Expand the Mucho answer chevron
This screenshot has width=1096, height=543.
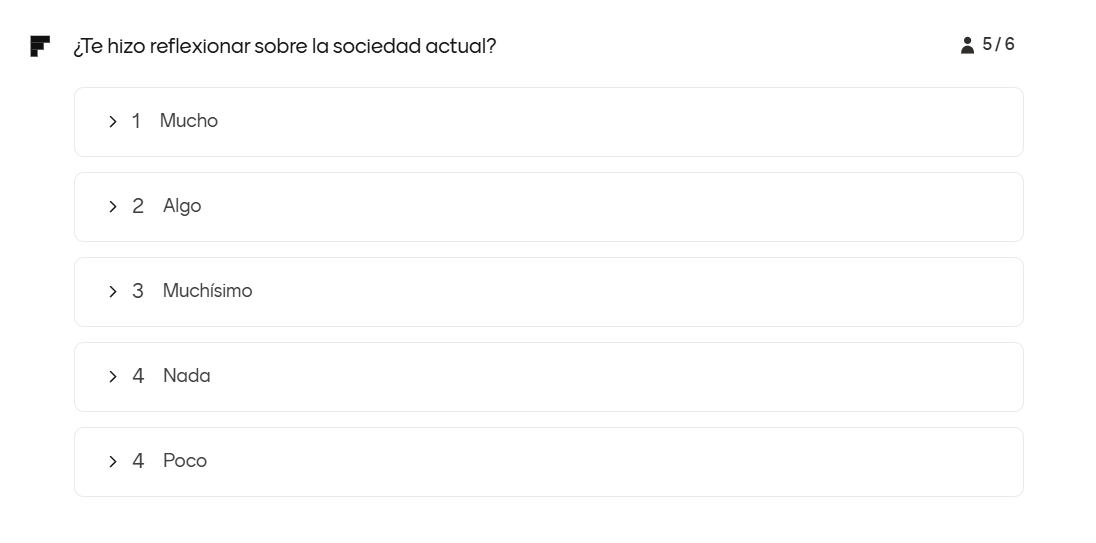click(x=113, y=122)
